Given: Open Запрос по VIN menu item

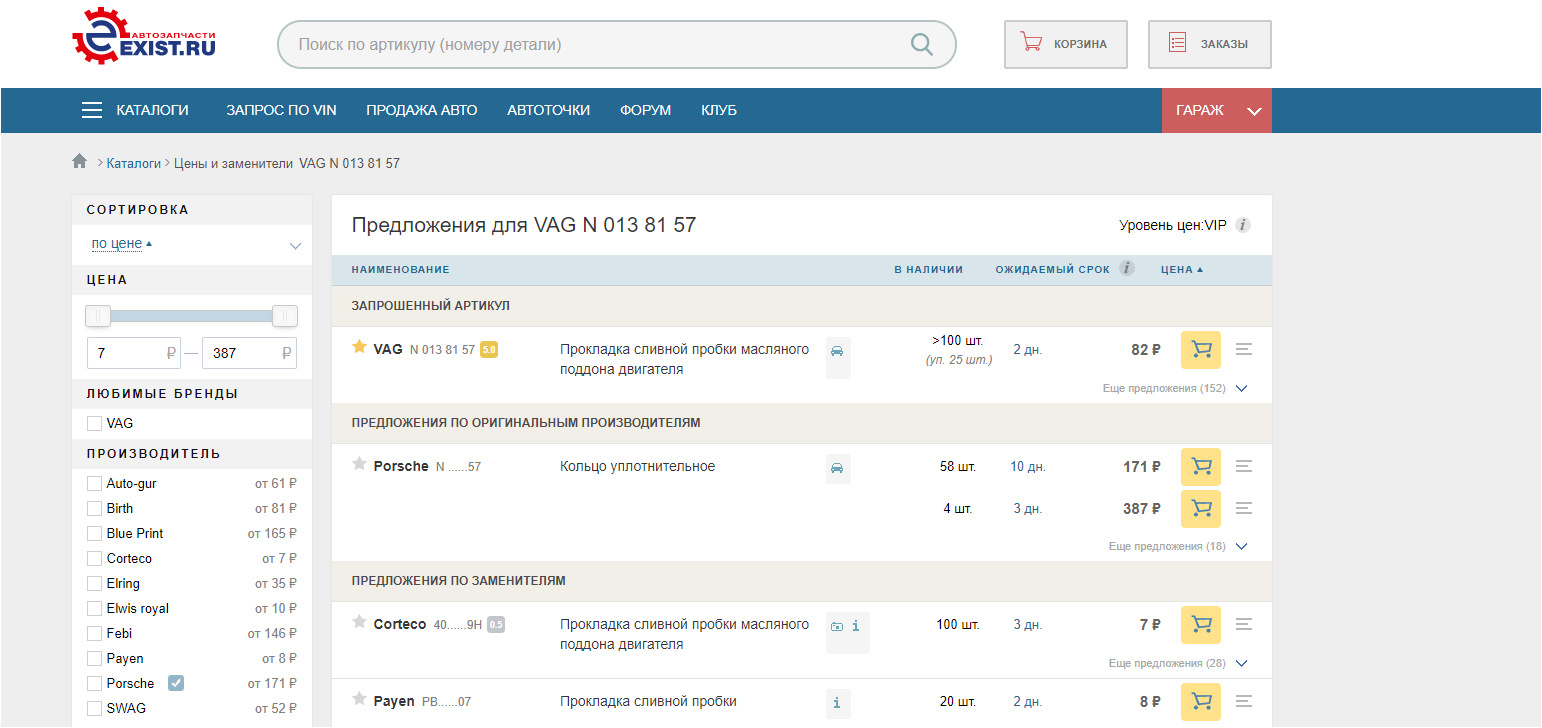Looking at the screenshot, I should 281,110.
